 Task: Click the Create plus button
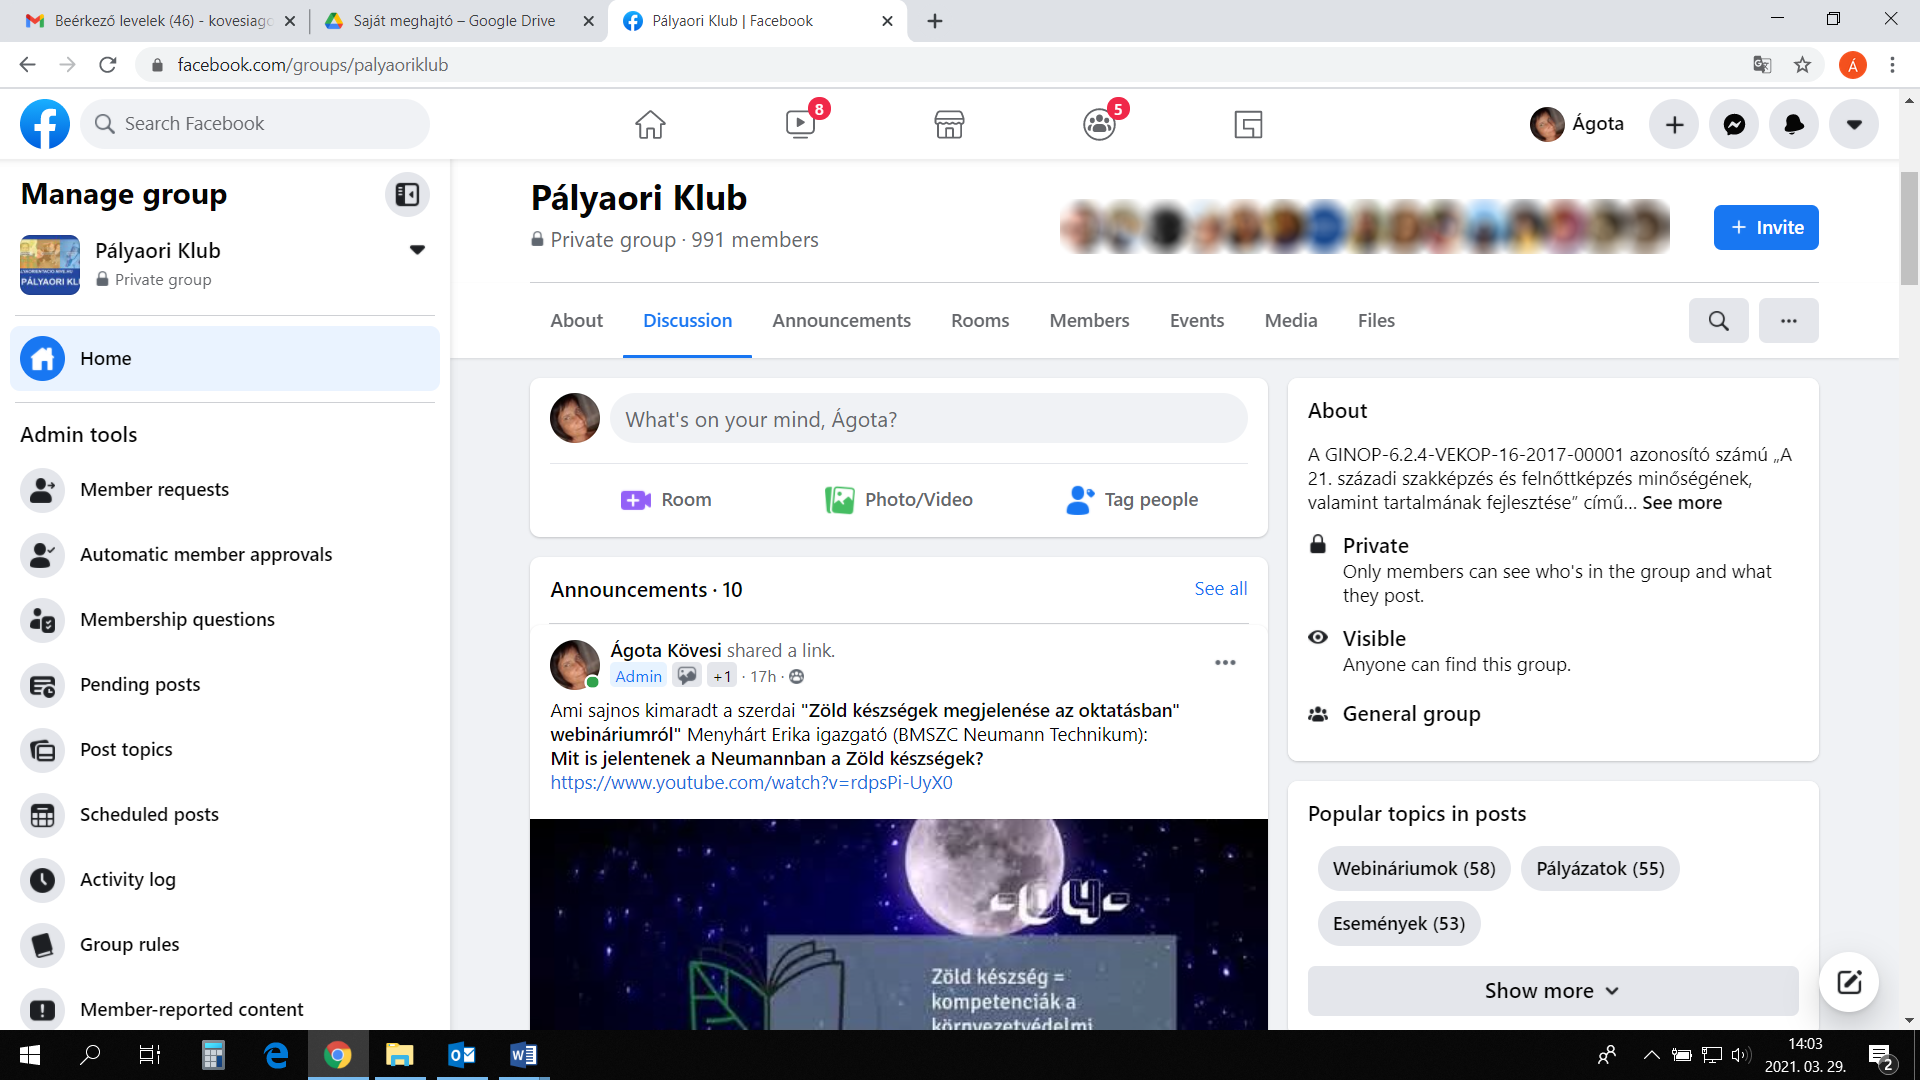[x=1674, y=124]
